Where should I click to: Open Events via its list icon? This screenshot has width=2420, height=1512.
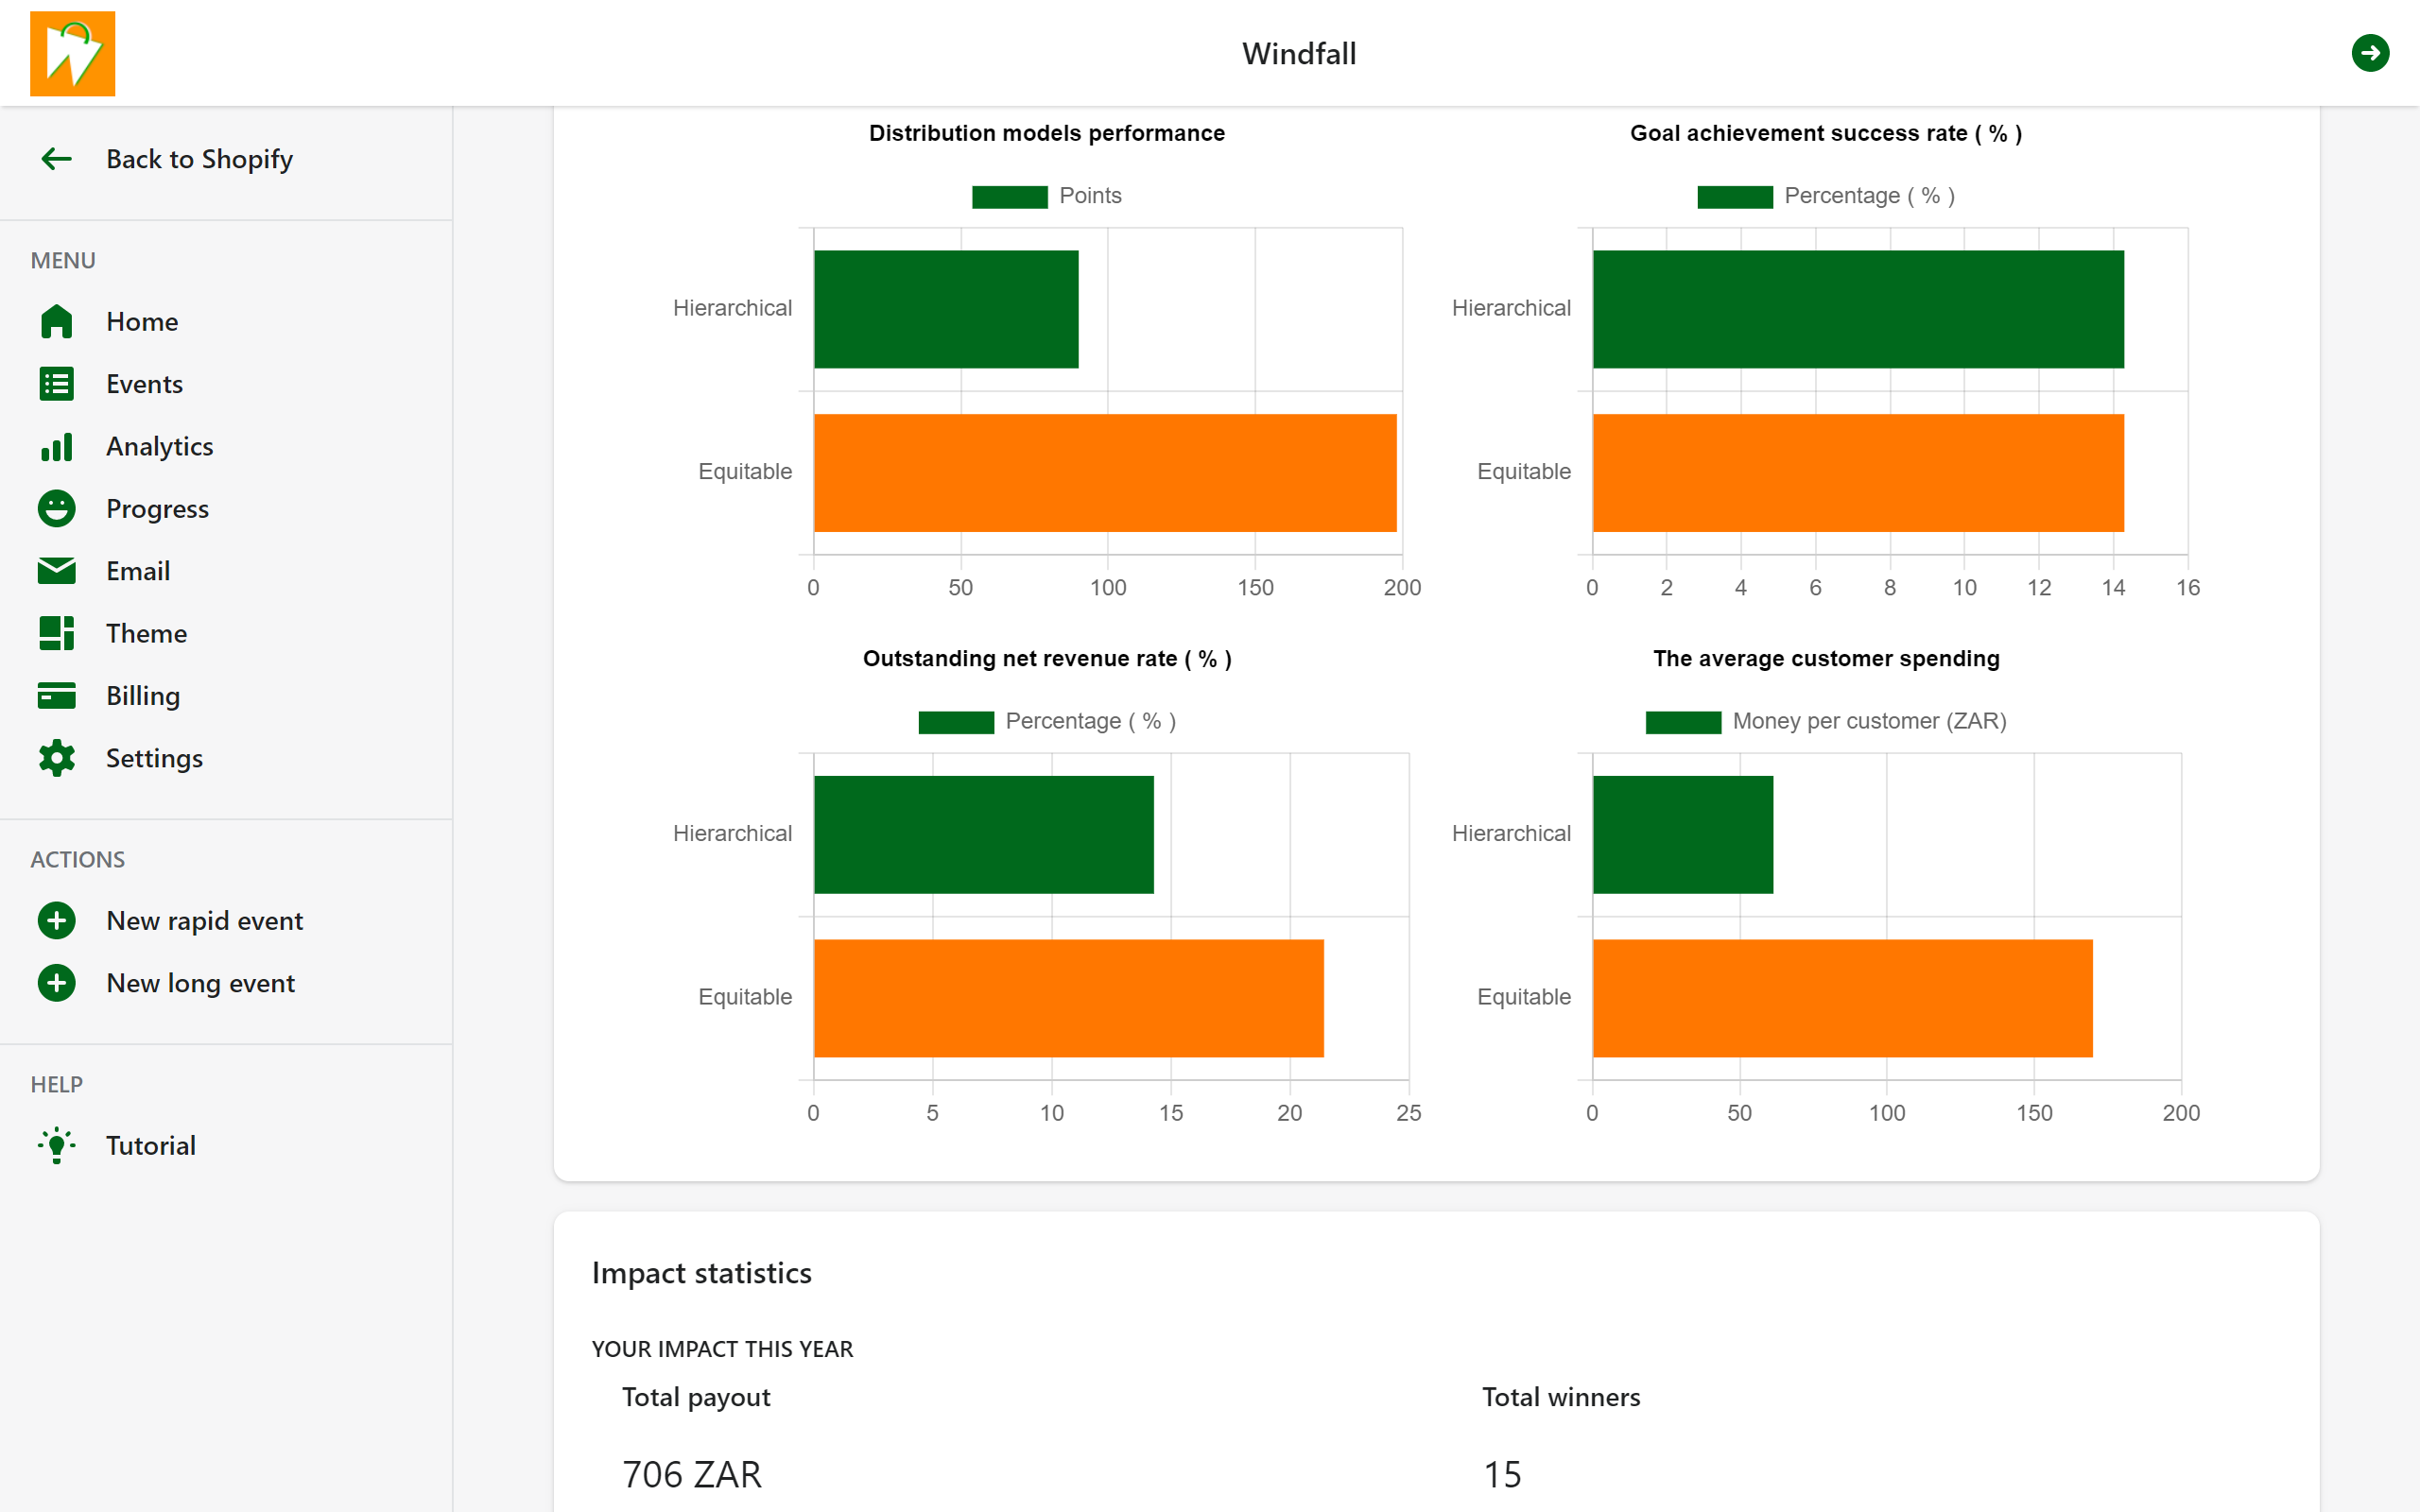pyautogui.click(x=57, y=383)
